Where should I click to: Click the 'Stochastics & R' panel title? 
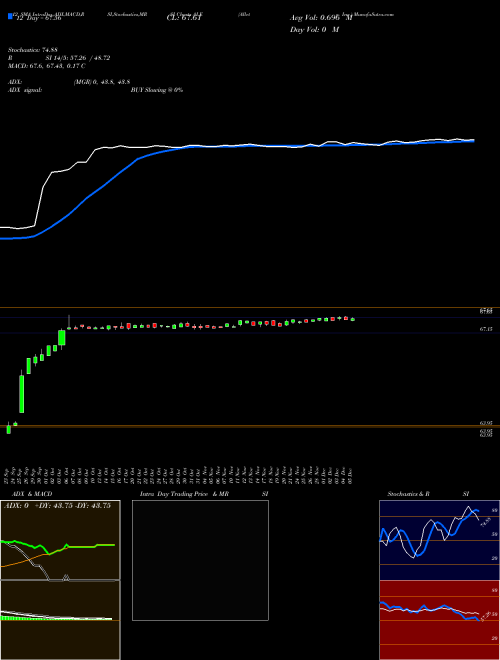[409, 494]
